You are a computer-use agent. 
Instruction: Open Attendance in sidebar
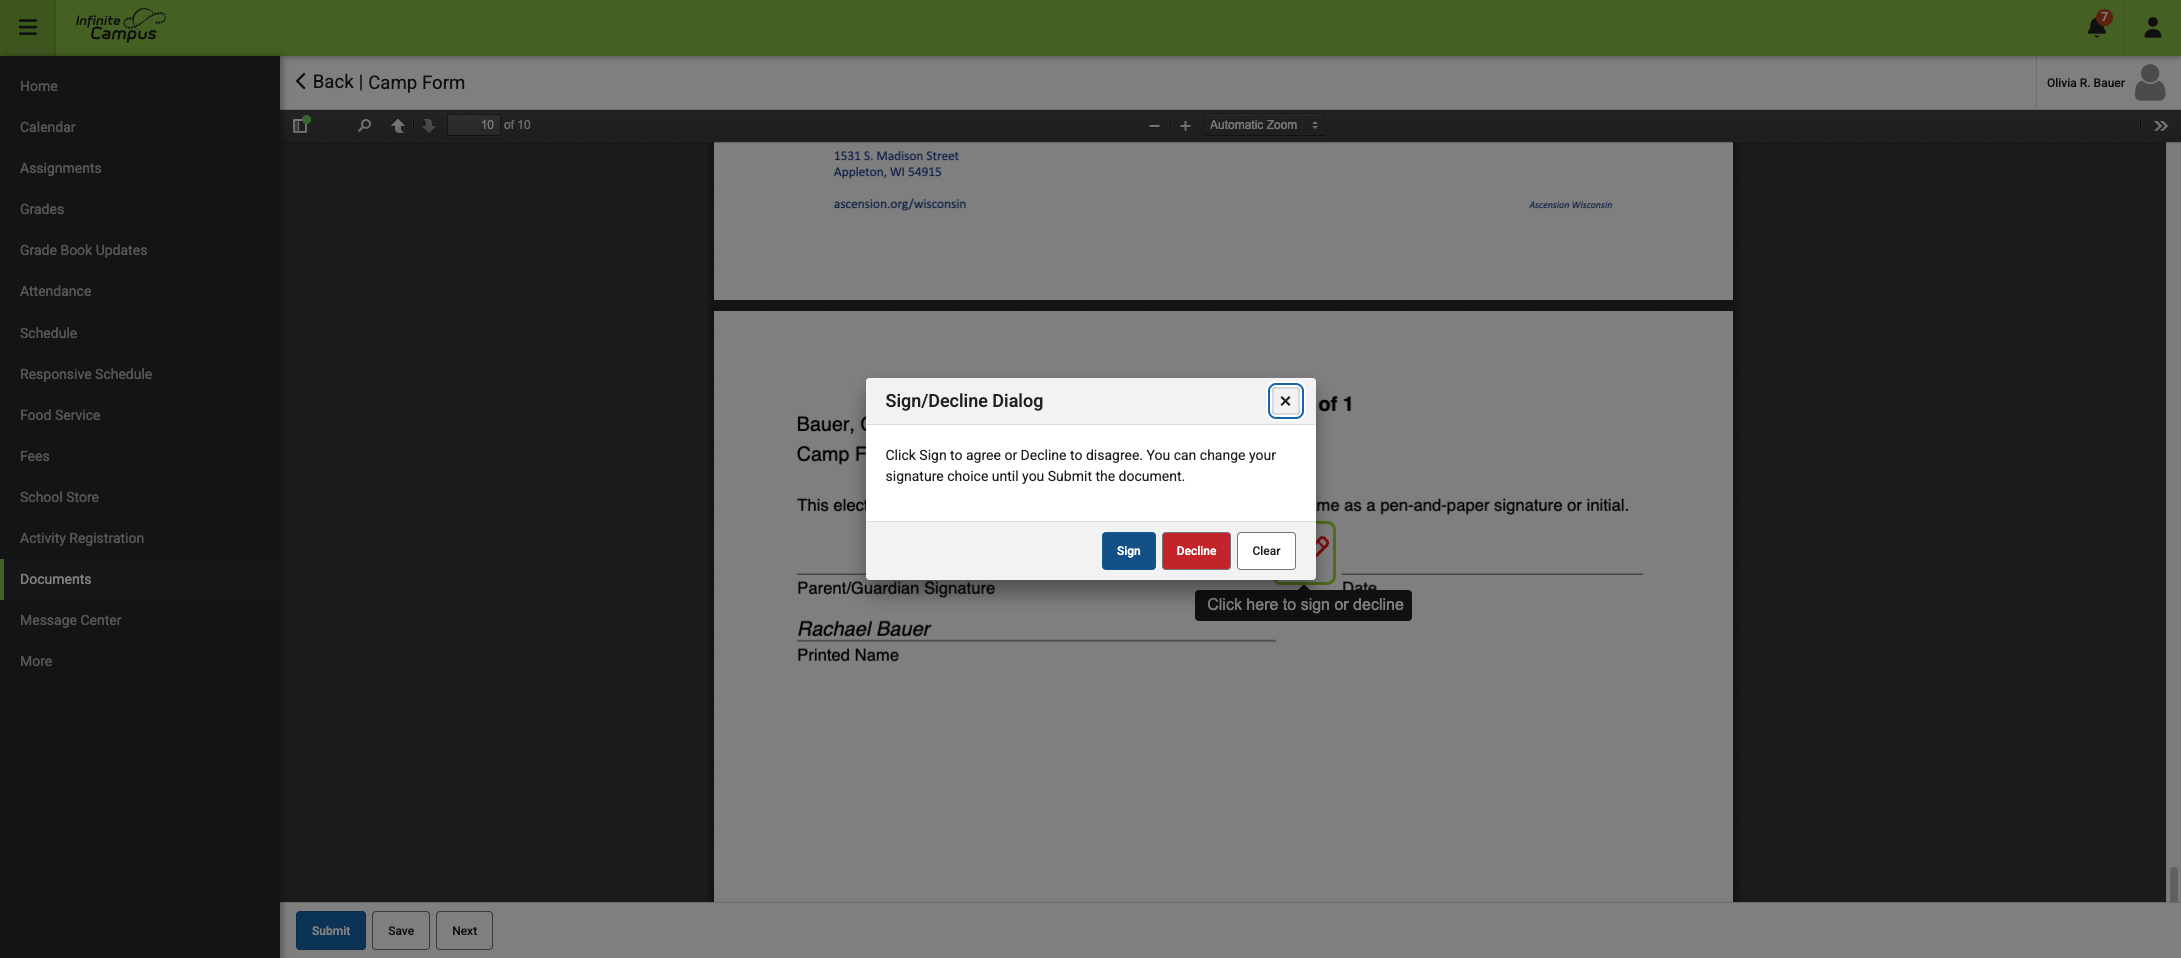tap(140, 291)
